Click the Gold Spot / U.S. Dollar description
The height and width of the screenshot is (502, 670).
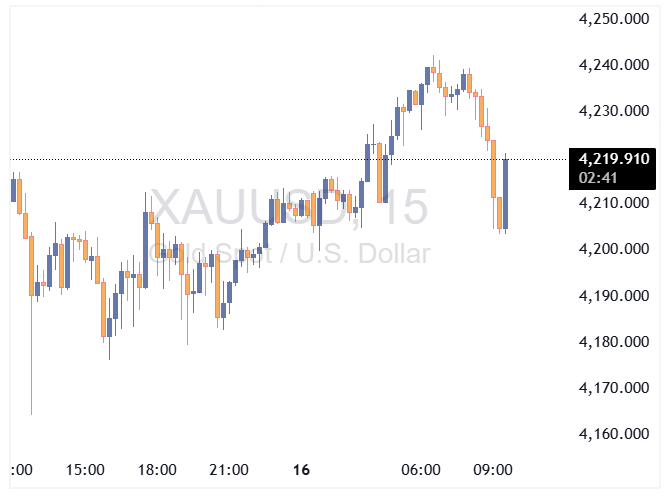[290, 253]
